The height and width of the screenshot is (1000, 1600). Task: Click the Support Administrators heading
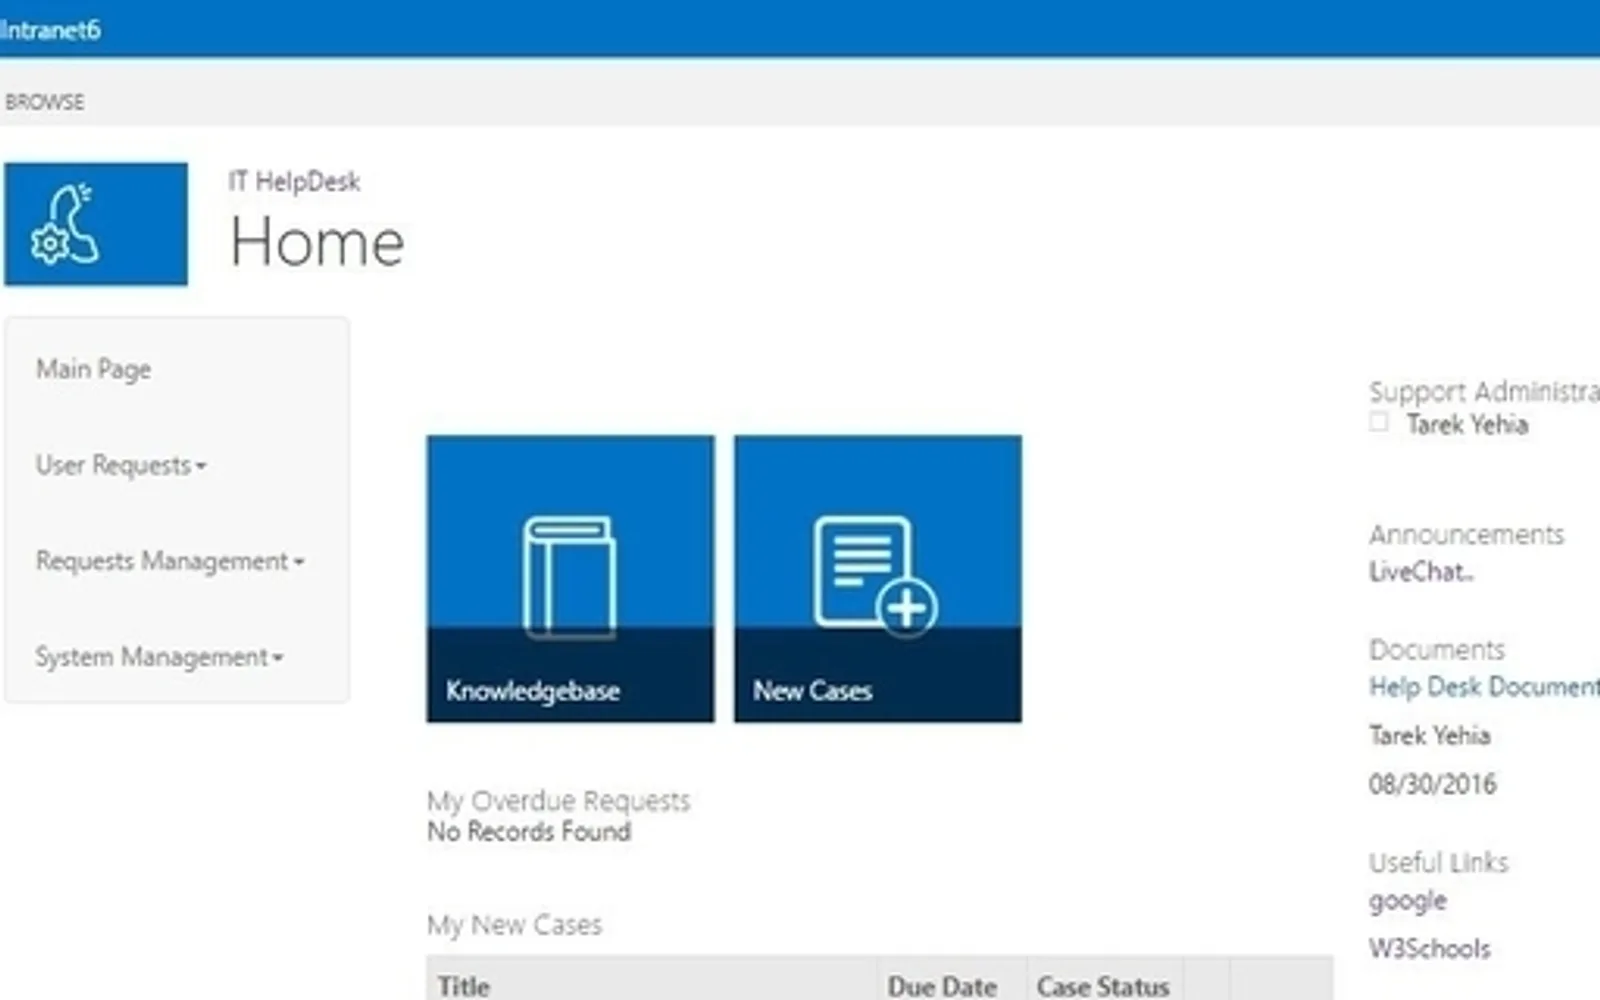(x=1484, y=391)
